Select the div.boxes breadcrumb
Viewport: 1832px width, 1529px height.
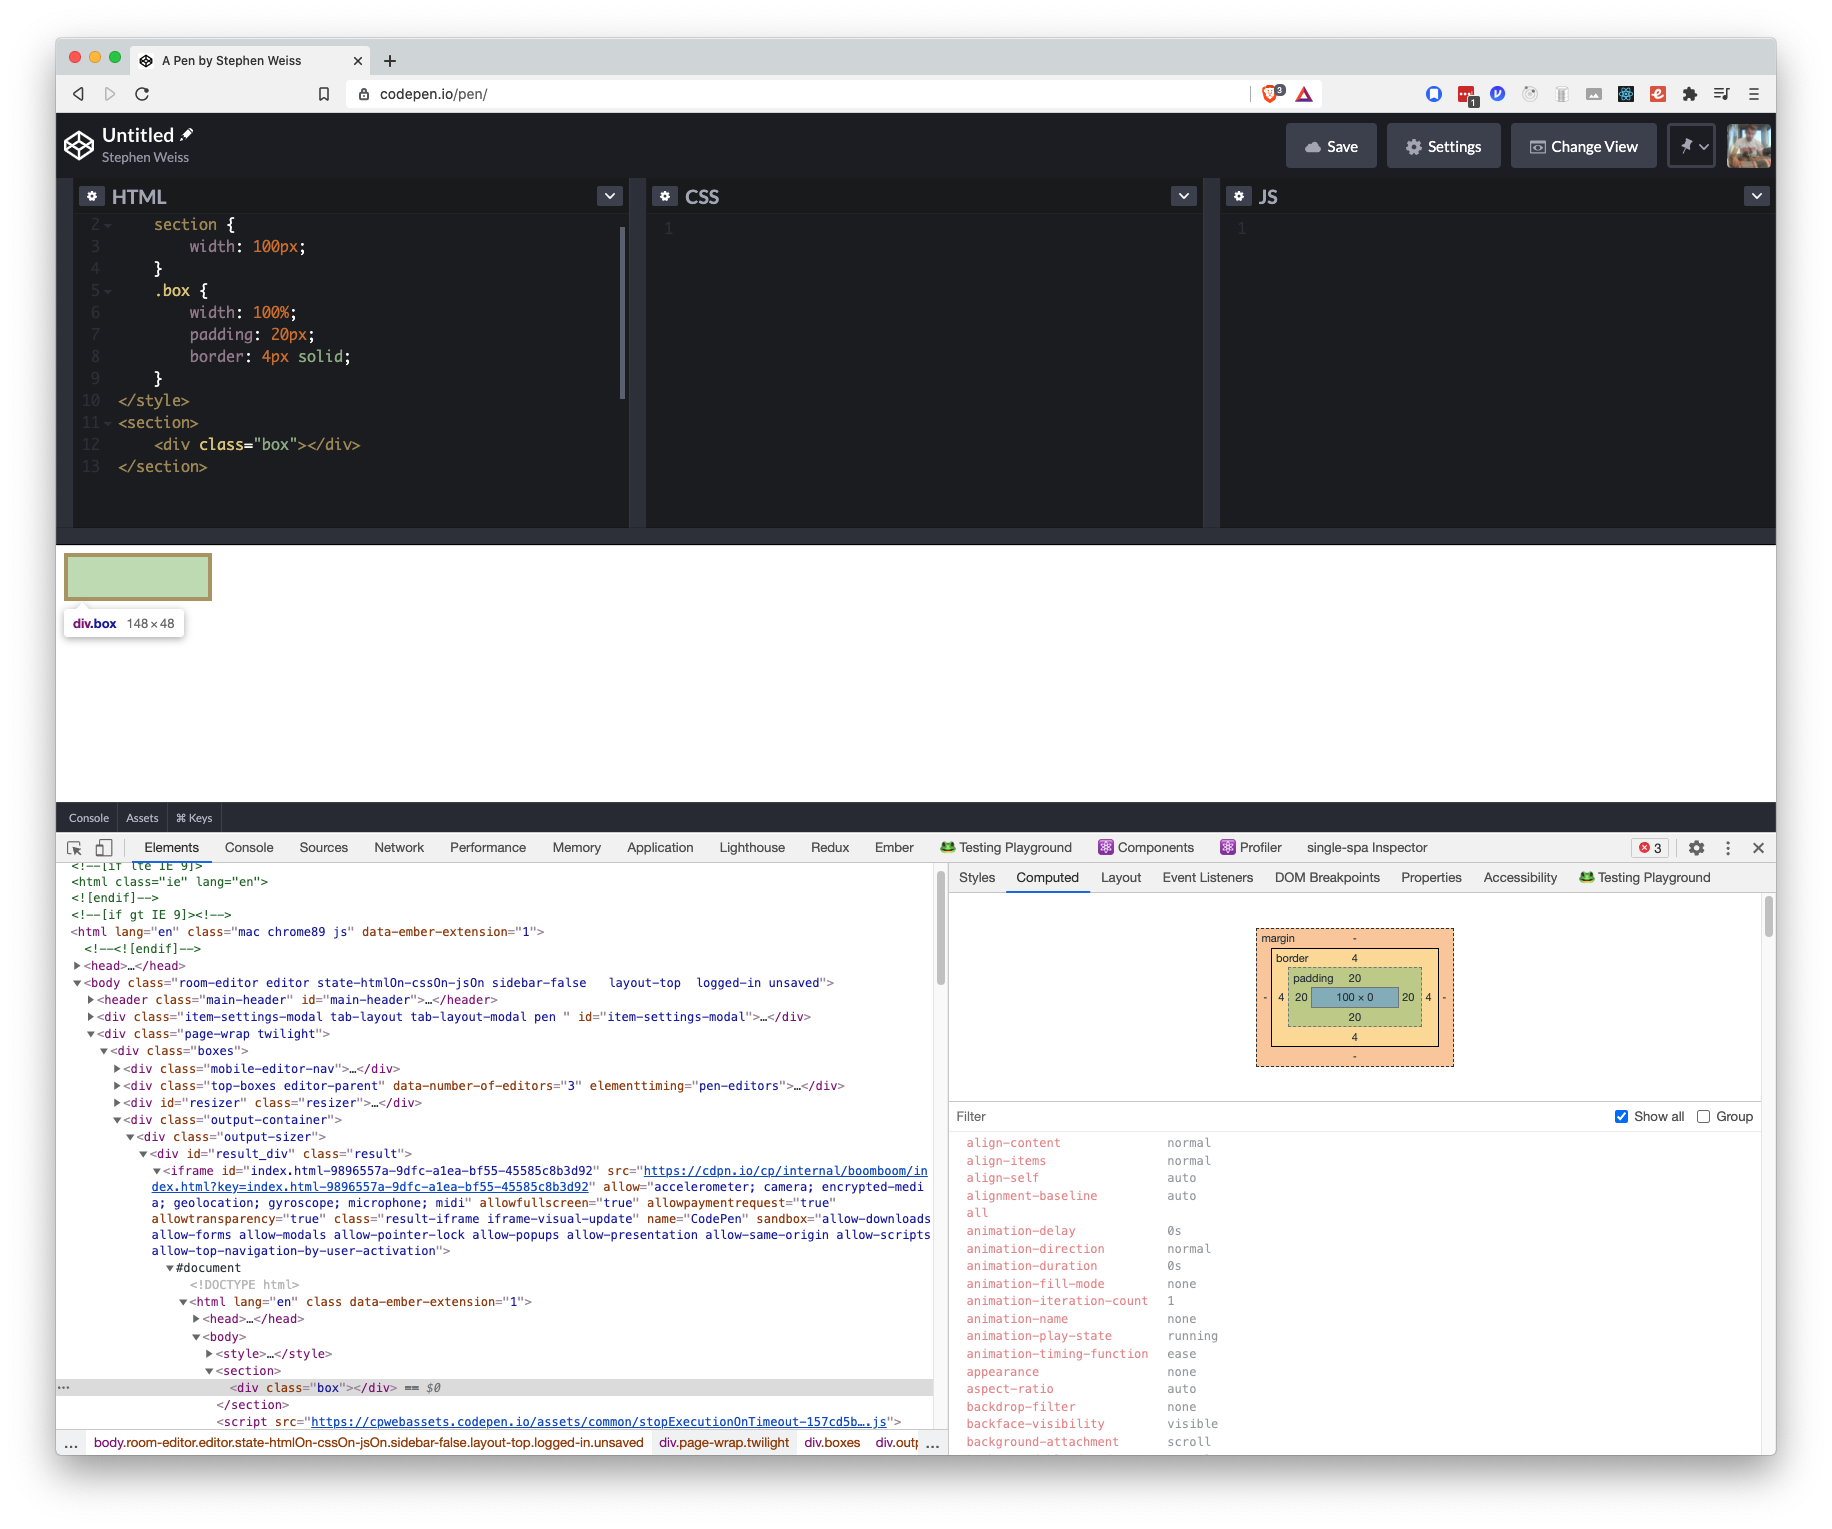point(832,1443)
